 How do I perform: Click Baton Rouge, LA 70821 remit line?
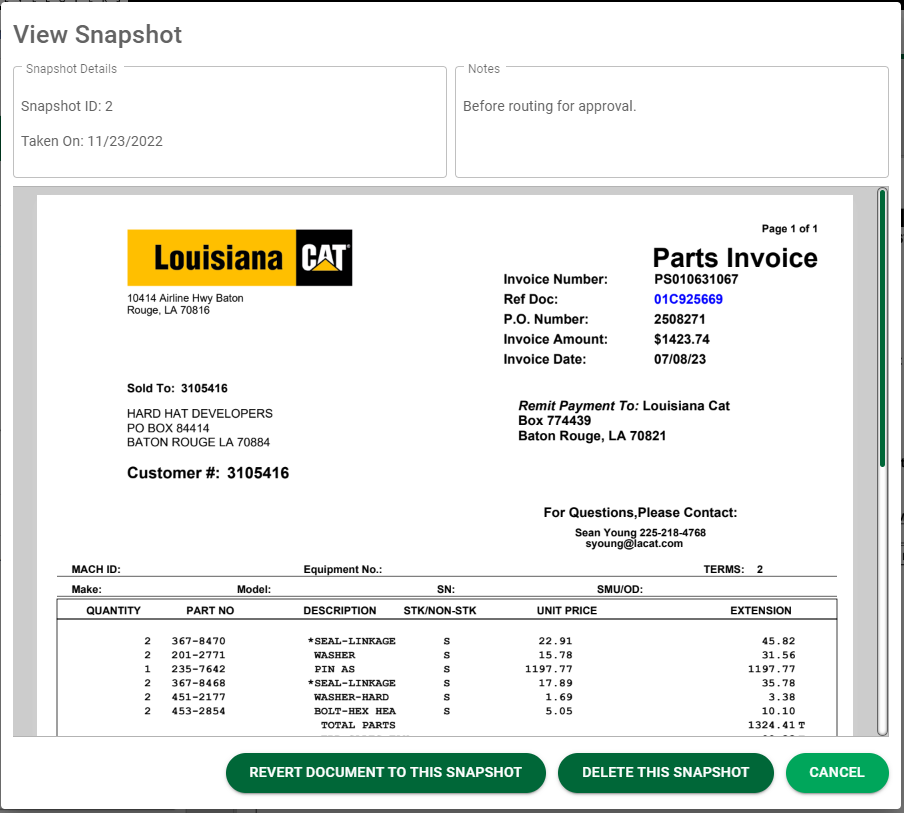pyautogui.click(x=592, y=436)
